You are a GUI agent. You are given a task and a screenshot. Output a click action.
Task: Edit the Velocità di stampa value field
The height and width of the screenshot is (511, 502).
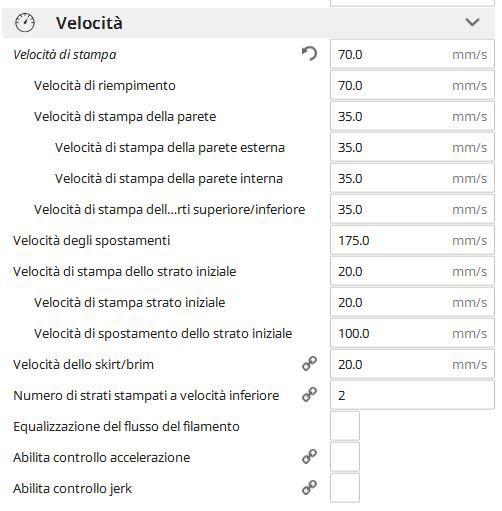pos(412,54)
